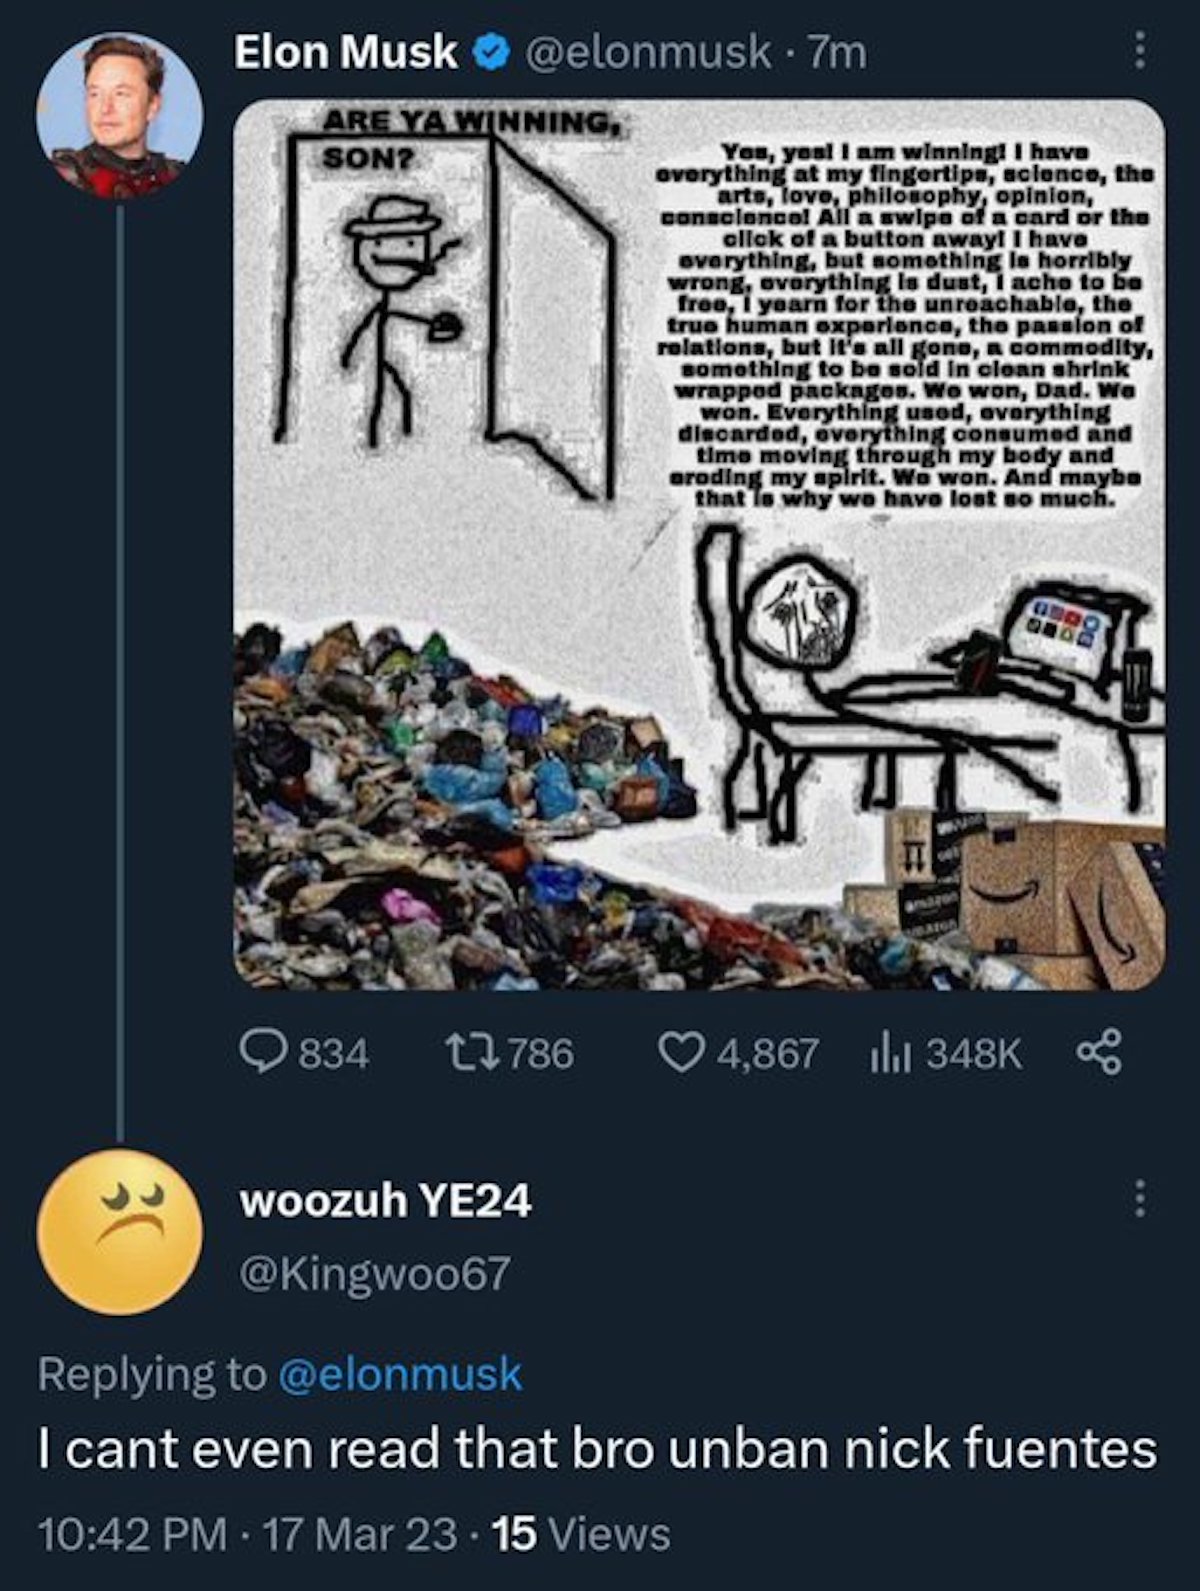Open the tweet via the 7m timestamp

click(837, 53)
